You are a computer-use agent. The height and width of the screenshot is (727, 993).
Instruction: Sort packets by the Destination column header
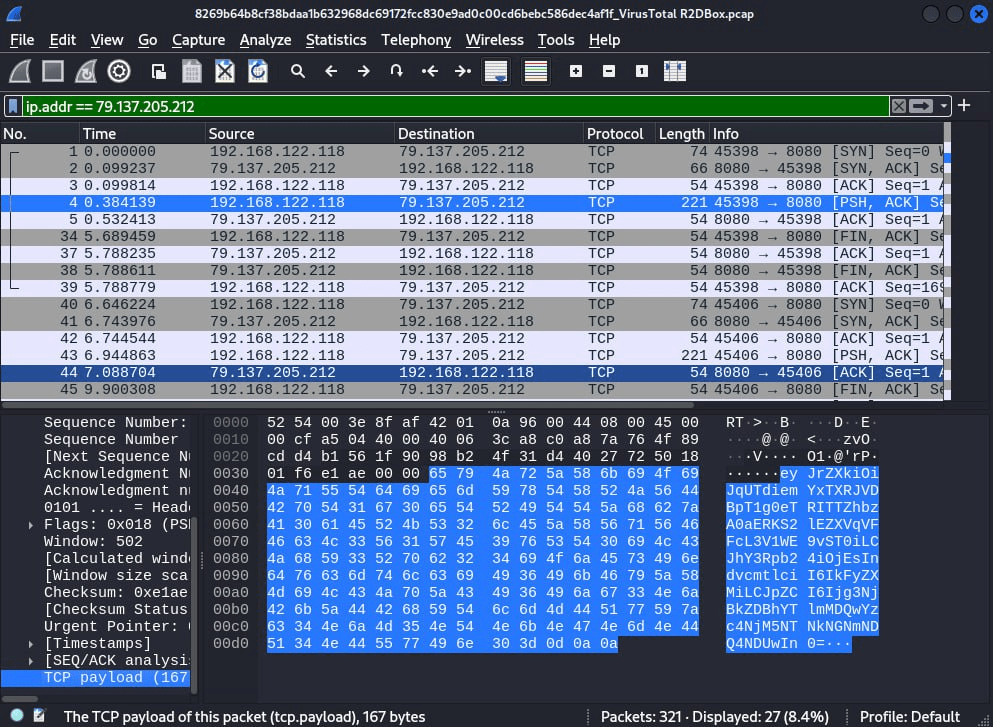(x=489, y=134)
